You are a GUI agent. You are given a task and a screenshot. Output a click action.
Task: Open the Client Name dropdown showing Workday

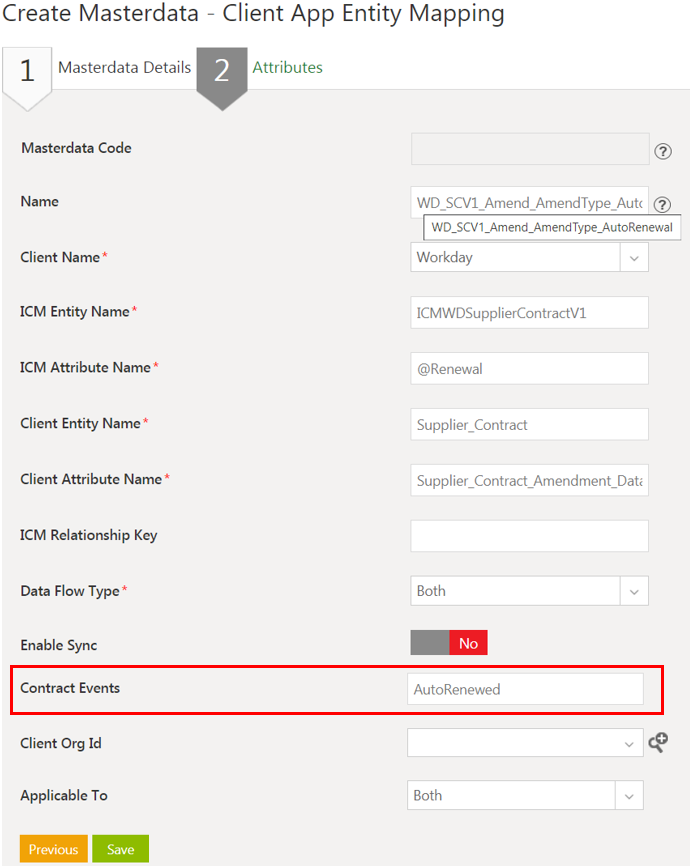coord(634,257)
